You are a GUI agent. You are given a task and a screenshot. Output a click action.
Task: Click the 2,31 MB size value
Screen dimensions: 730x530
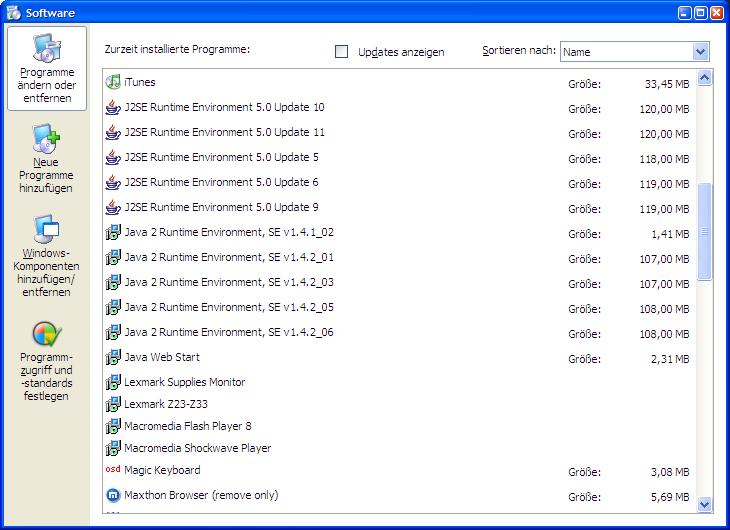(x=670, y=359)
